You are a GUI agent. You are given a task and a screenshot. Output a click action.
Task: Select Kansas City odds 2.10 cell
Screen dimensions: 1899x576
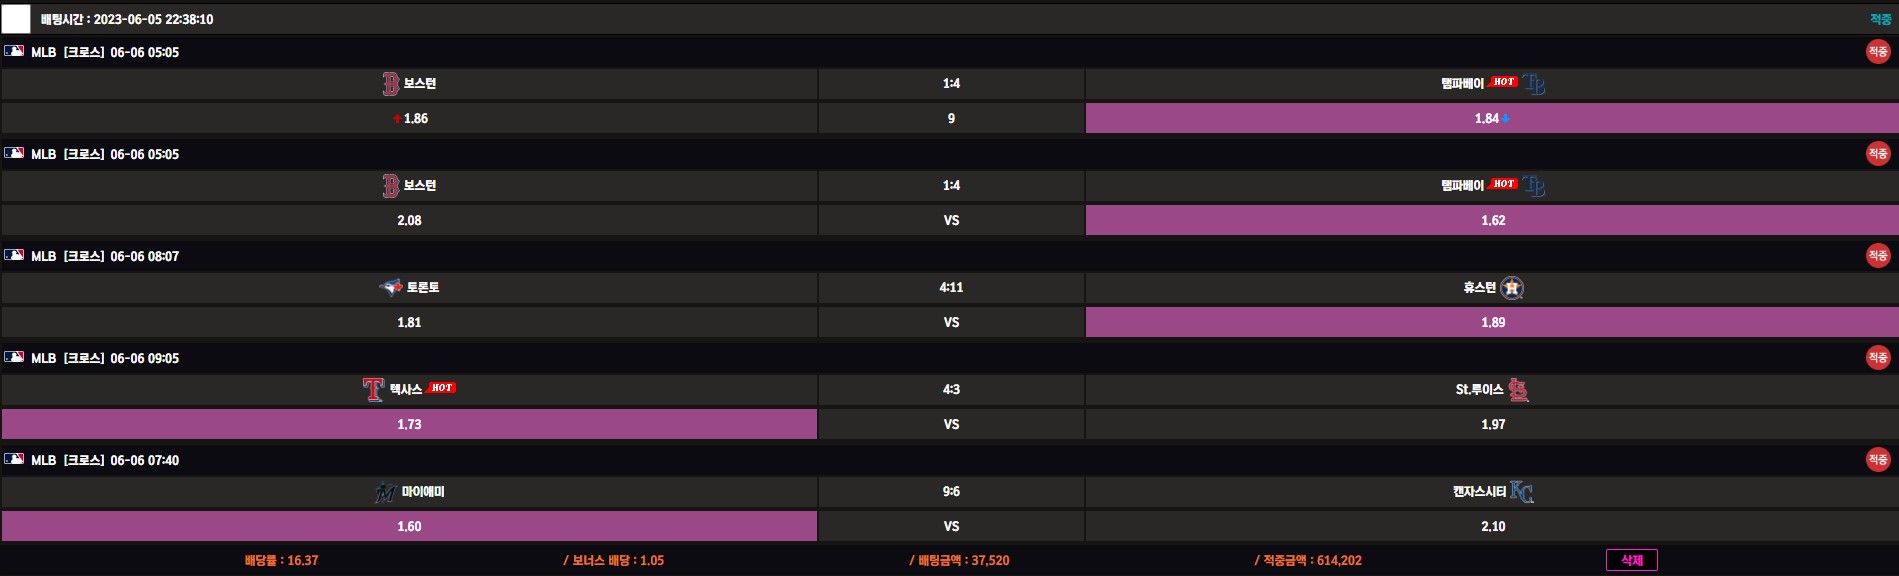1491,526
